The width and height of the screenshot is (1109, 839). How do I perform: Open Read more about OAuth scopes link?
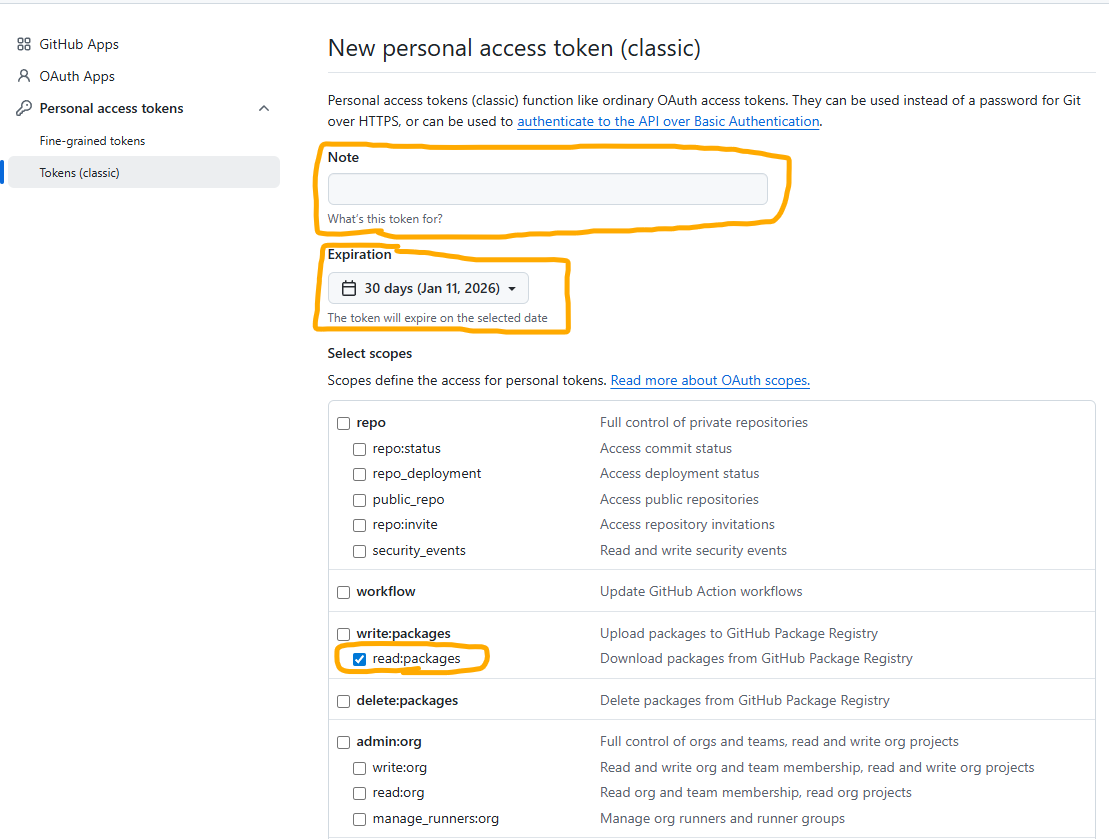[x=710, y=380]
